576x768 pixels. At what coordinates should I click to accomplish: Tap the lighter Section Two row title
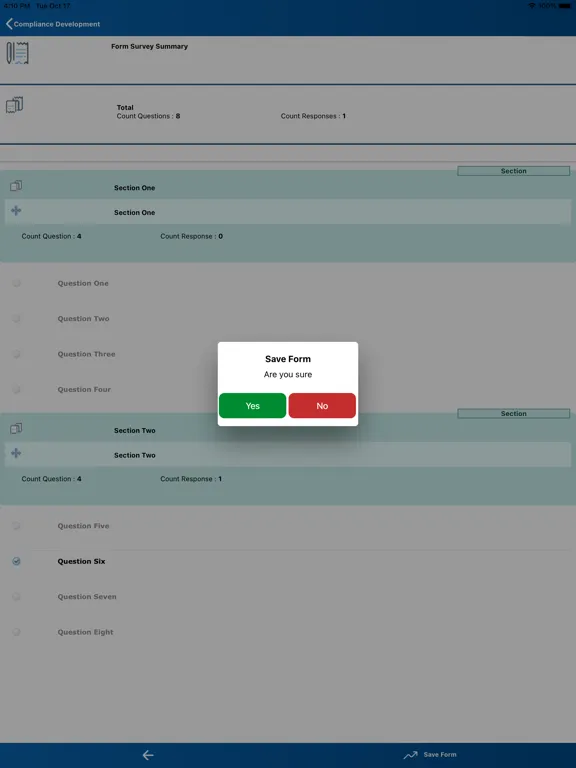(x=135, y=455)
